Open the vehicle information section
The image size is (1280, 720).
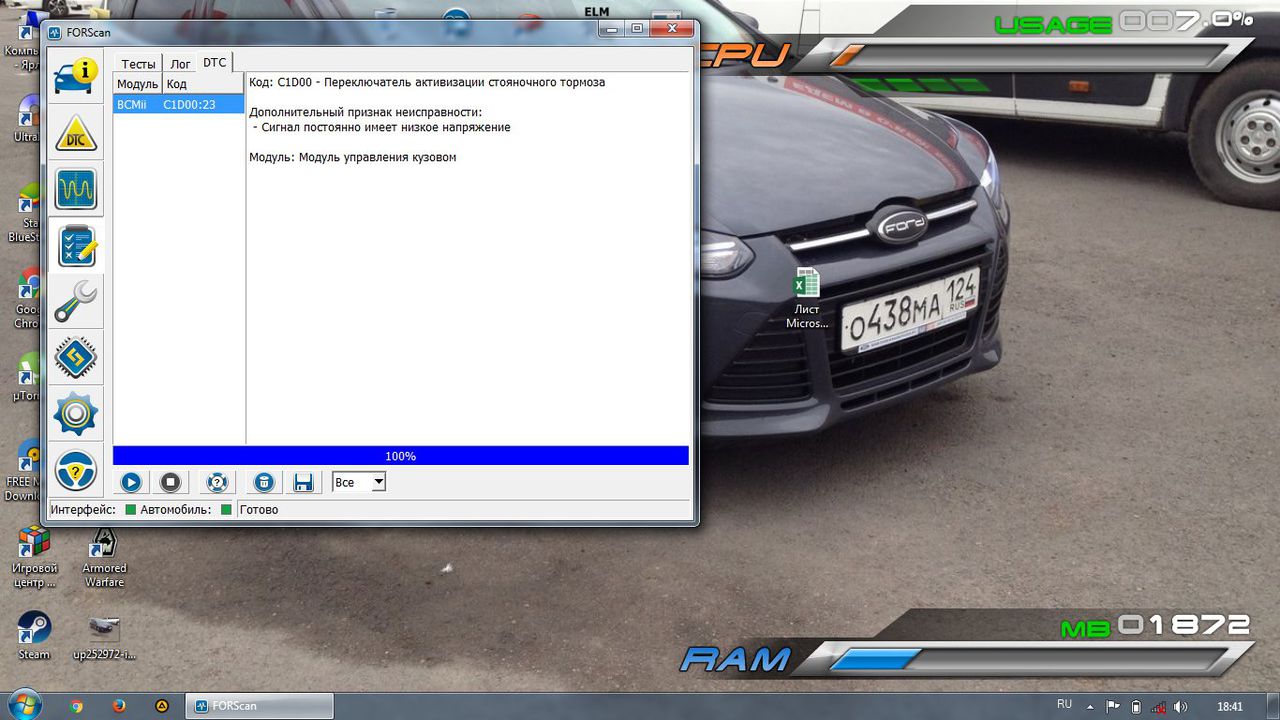(x=76, y=74)
